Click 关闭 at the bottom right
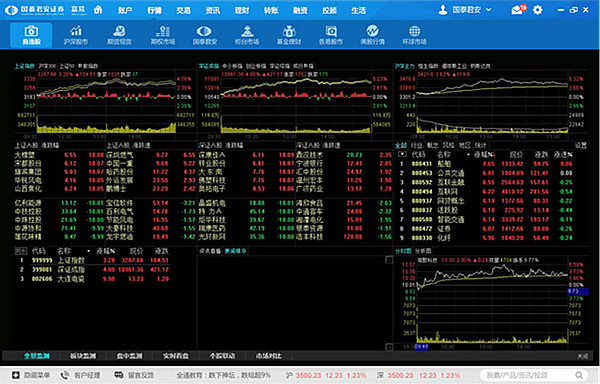 (582, 356)
